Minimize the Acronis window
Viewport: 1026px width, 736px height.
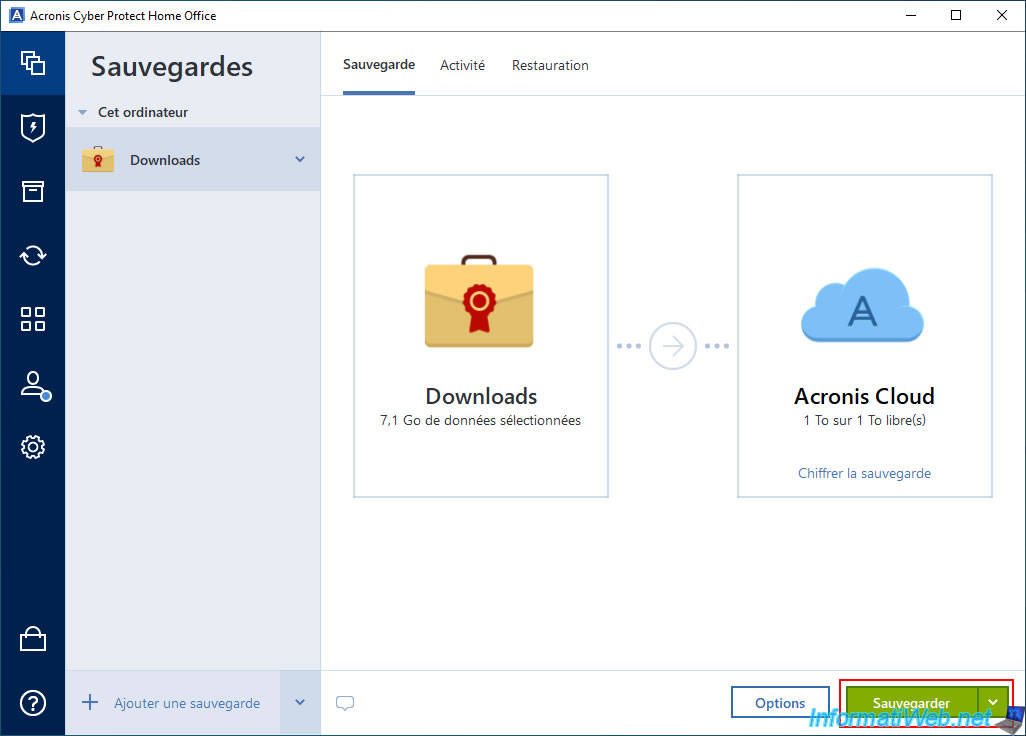point(911,15)
